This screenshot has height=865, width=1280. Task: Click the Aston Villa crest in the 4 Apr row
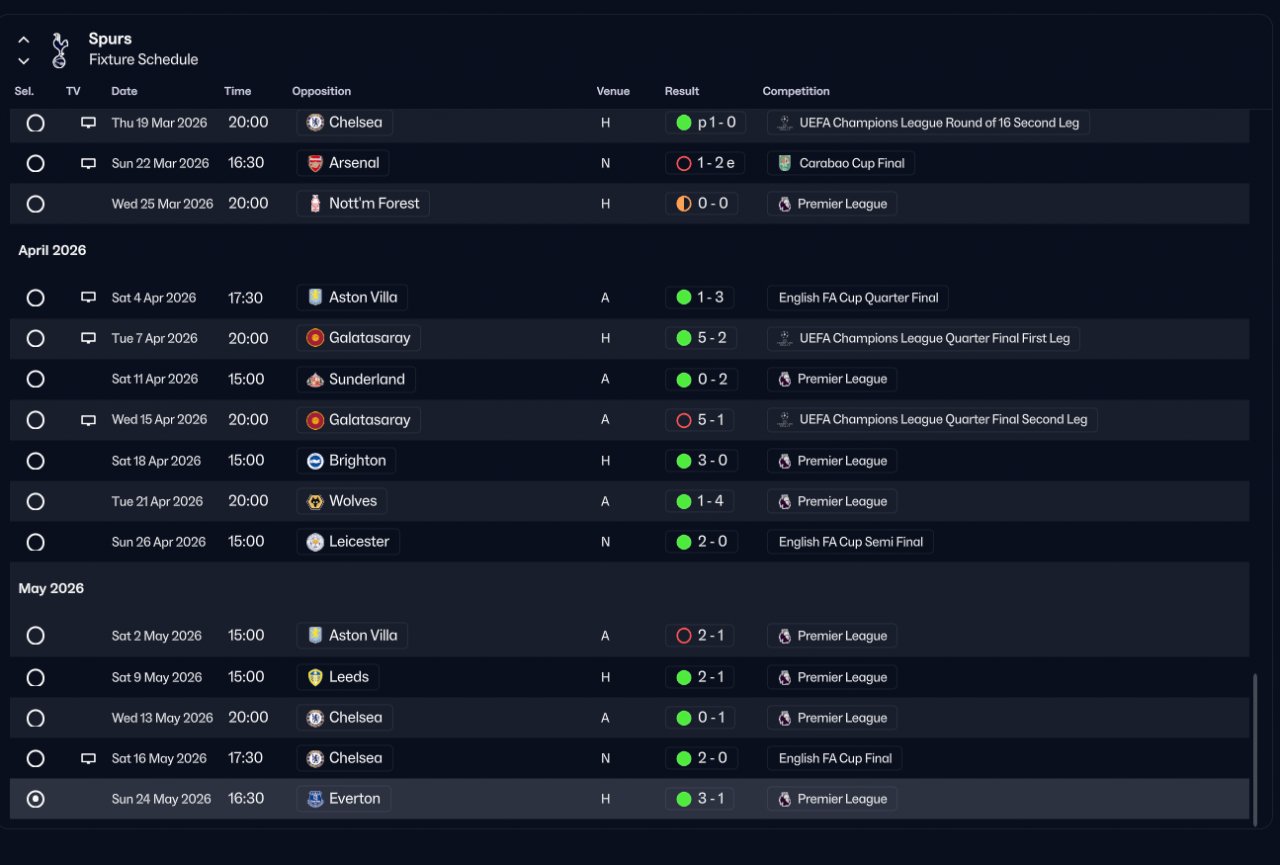coord(315,297)
